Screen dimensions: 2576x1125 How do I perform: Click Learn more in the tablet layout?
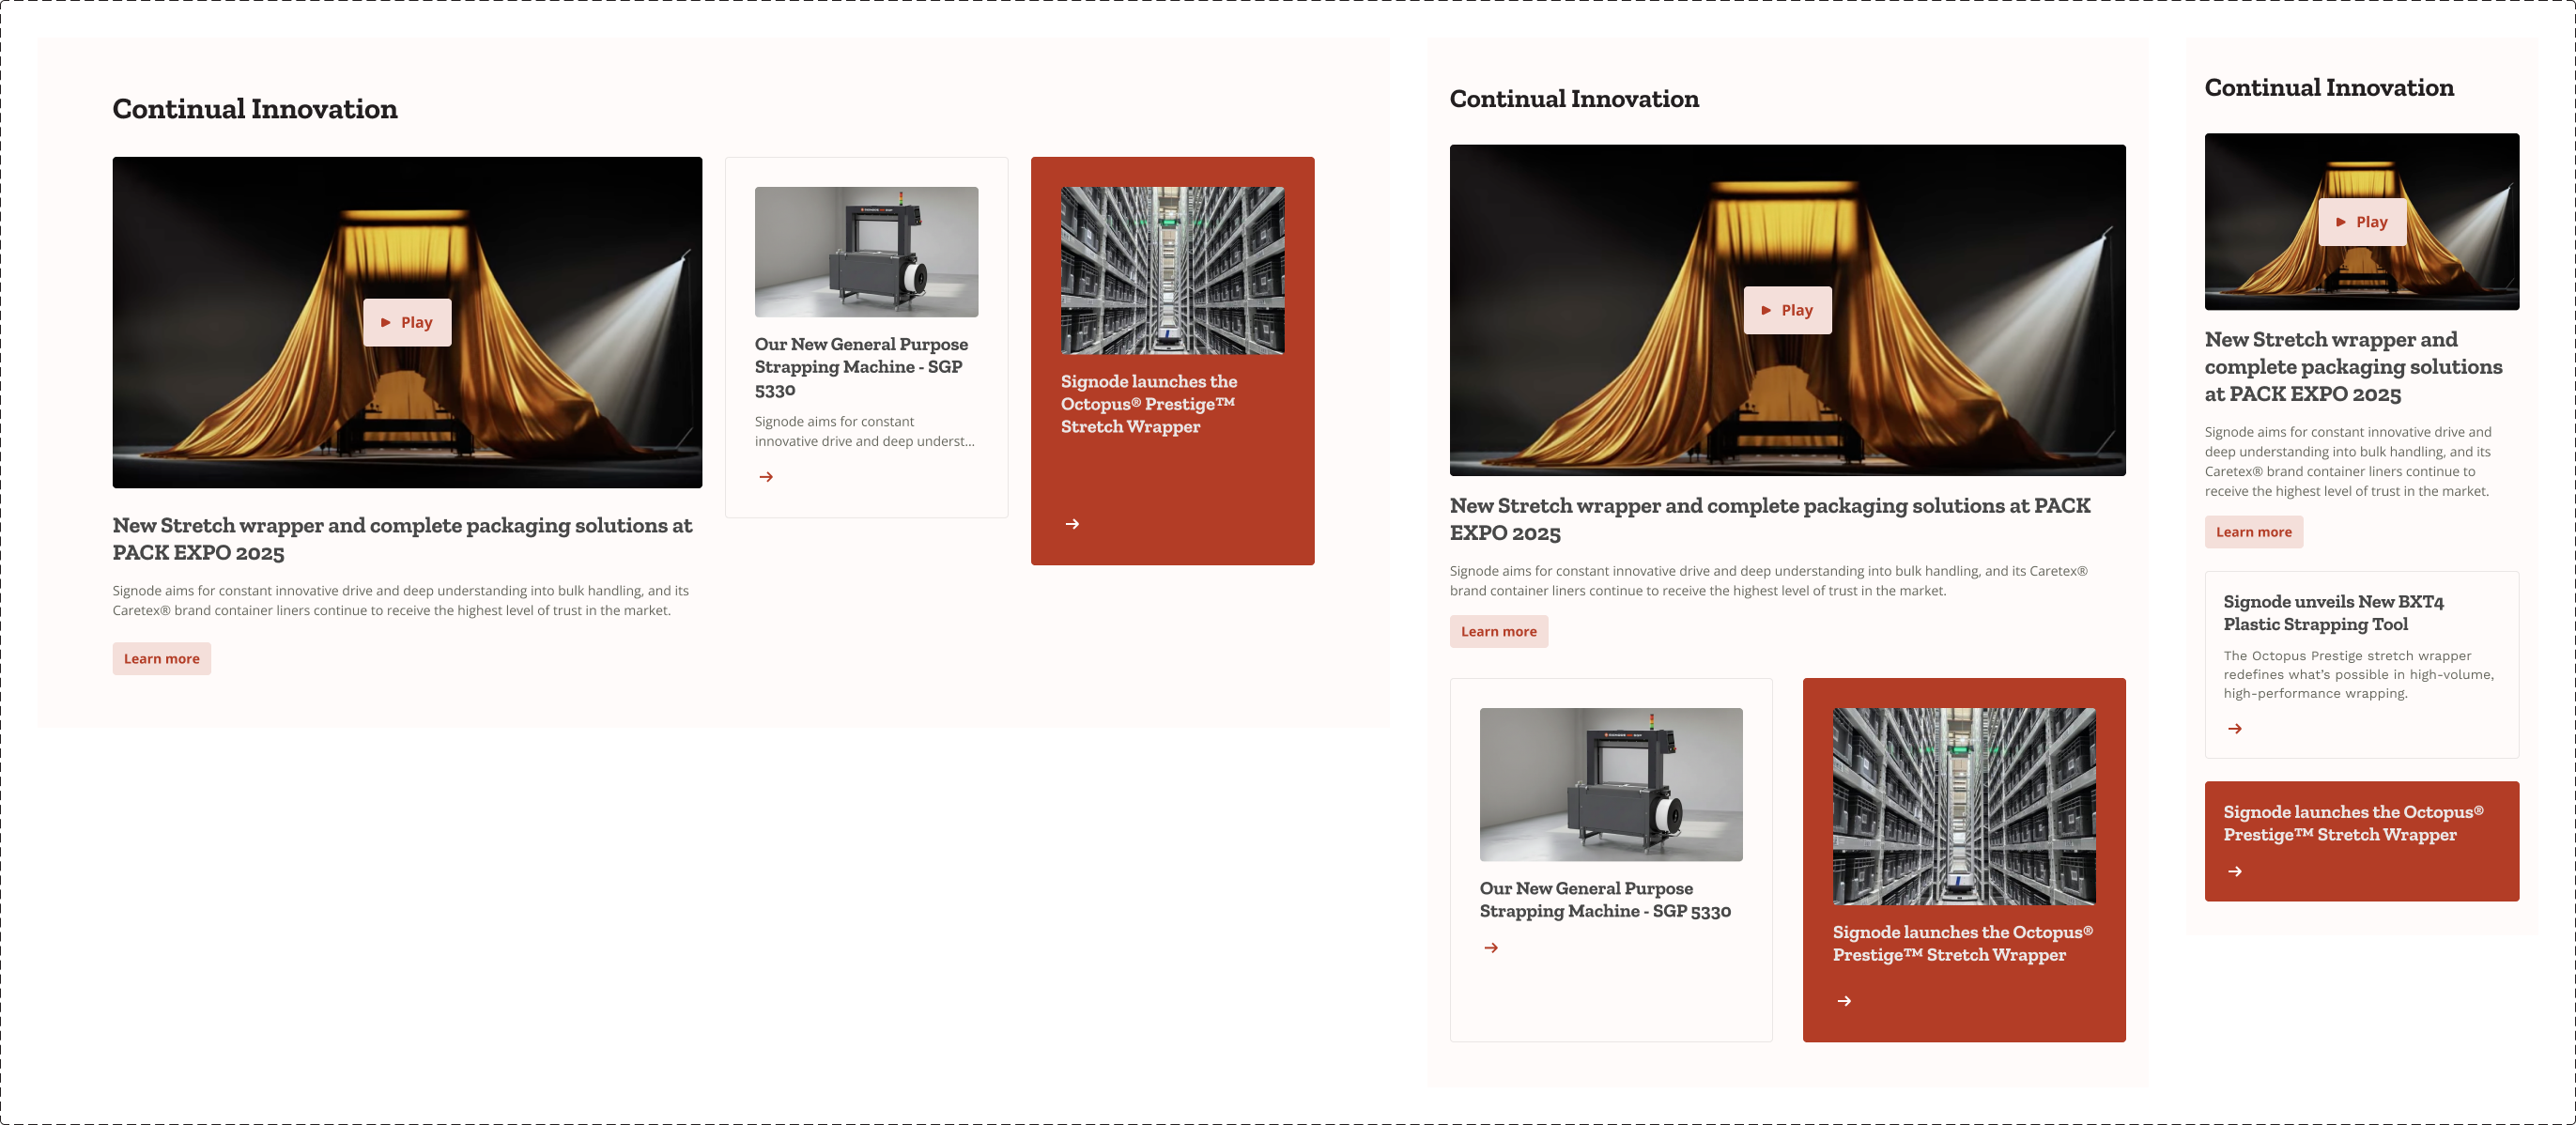click(x=1498, y=631)
